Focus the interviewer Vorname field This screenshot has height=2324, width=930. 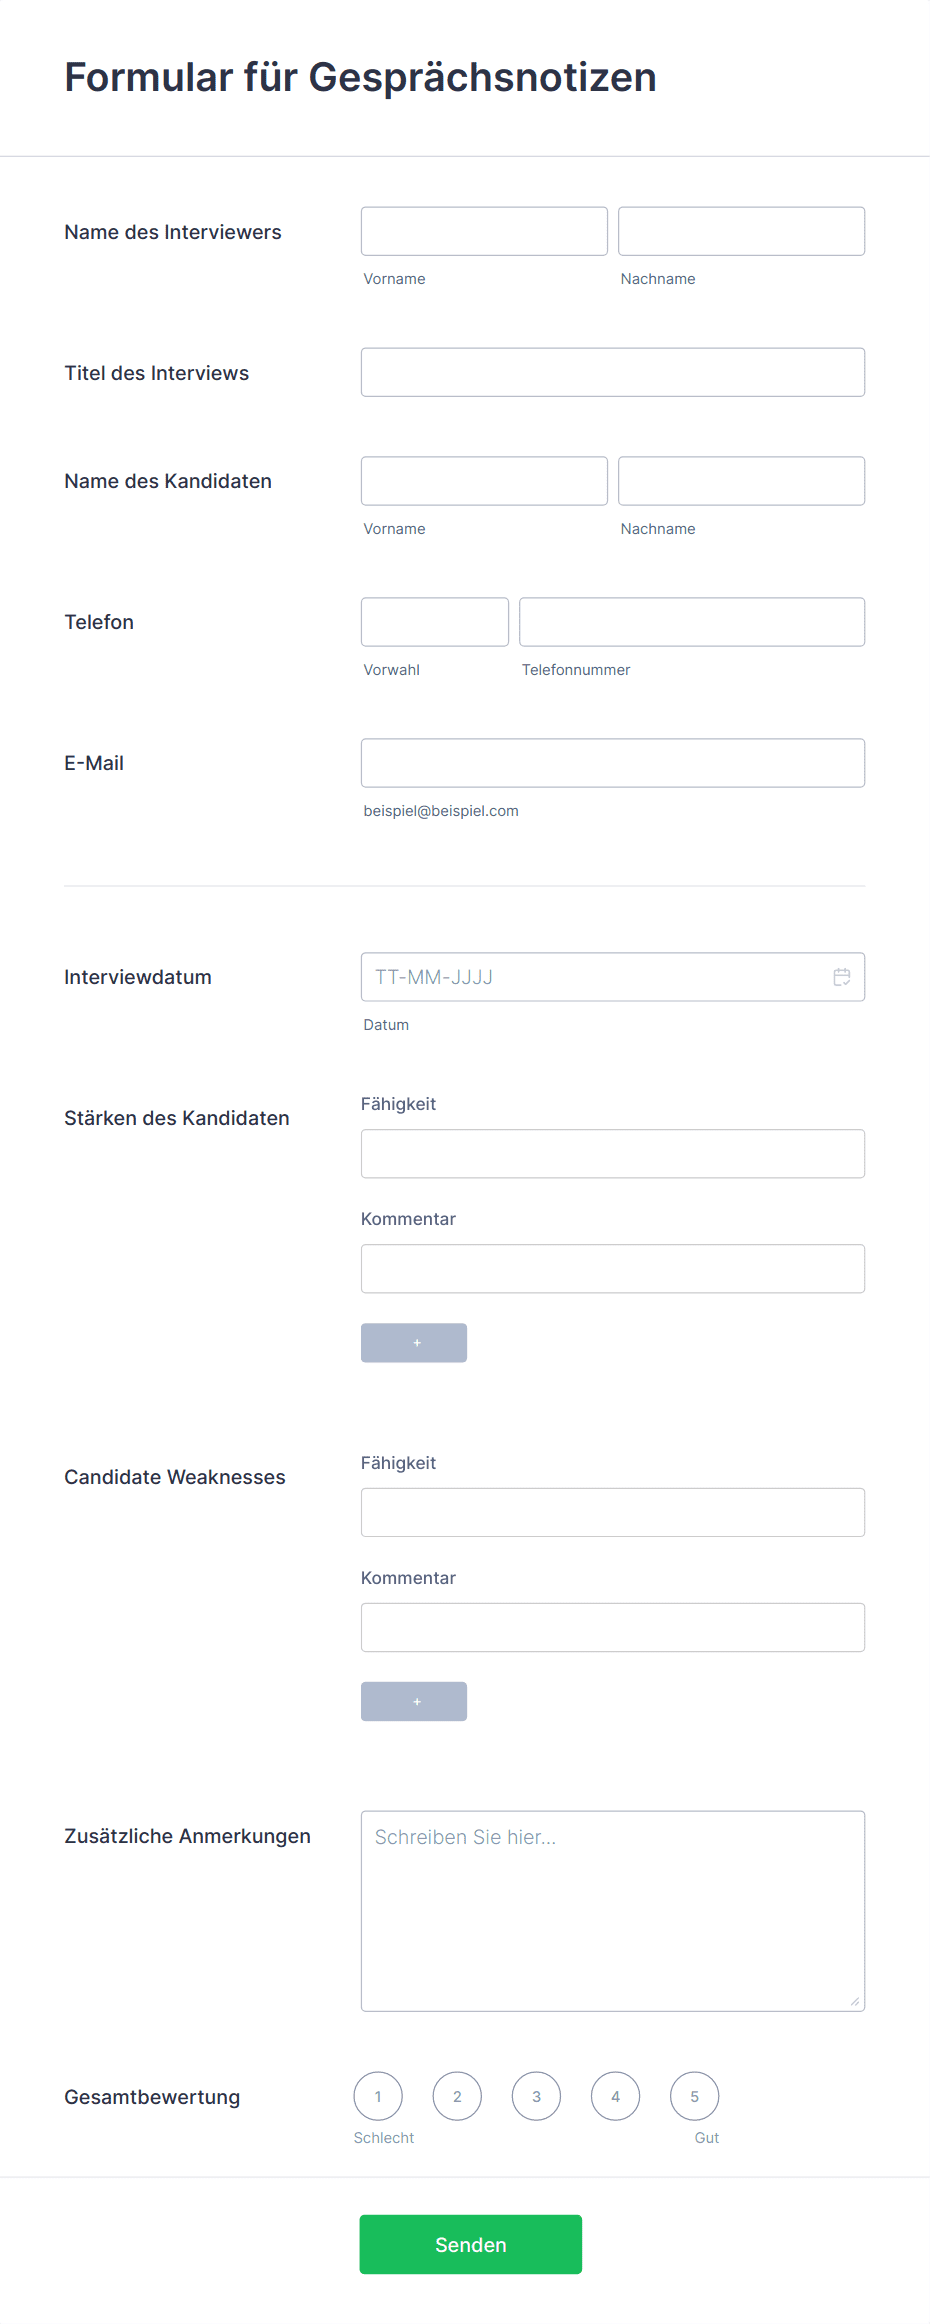484,231
